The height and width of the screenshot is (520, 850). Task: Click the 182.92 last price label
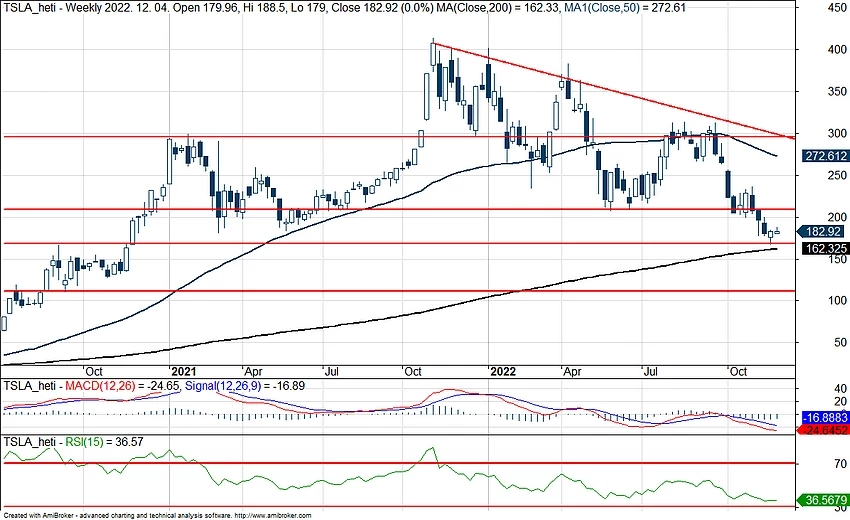pyautogui.click(x=823, y=232)
